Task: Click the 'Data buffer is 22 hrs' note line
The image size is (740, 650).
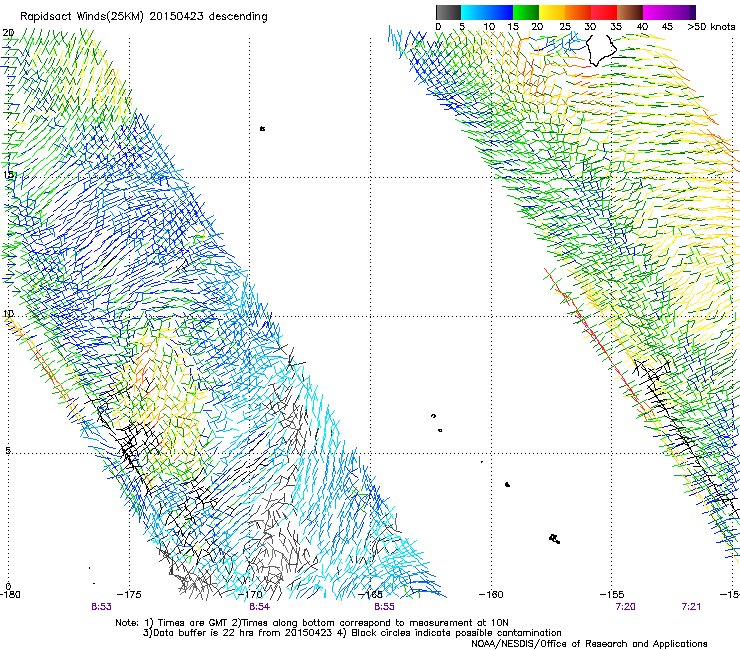Action: coord(352,633)
